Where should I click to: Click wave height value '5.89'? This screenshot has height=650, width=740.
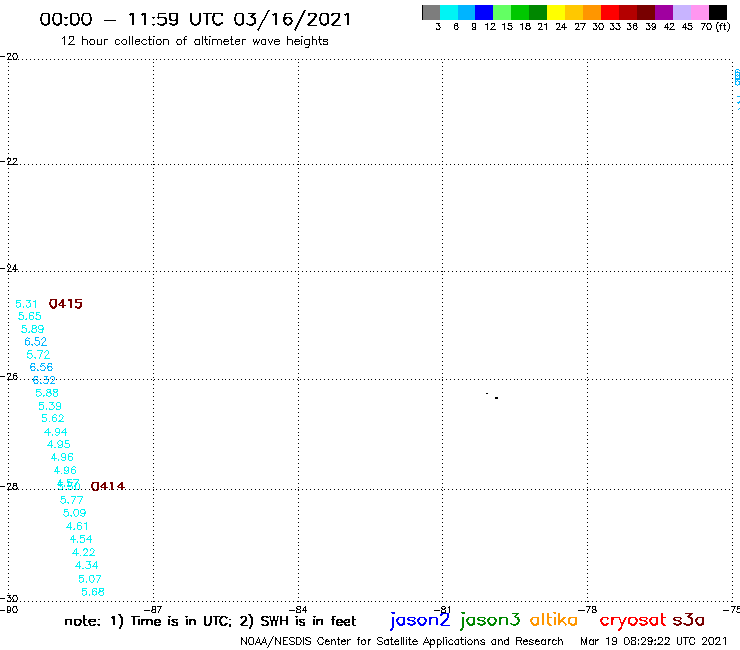click(x=33, y=329)
